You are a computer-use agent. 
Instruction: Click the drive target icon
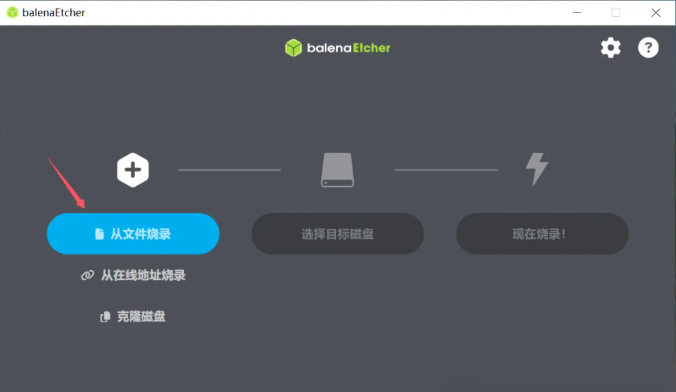tap(337, 170)
